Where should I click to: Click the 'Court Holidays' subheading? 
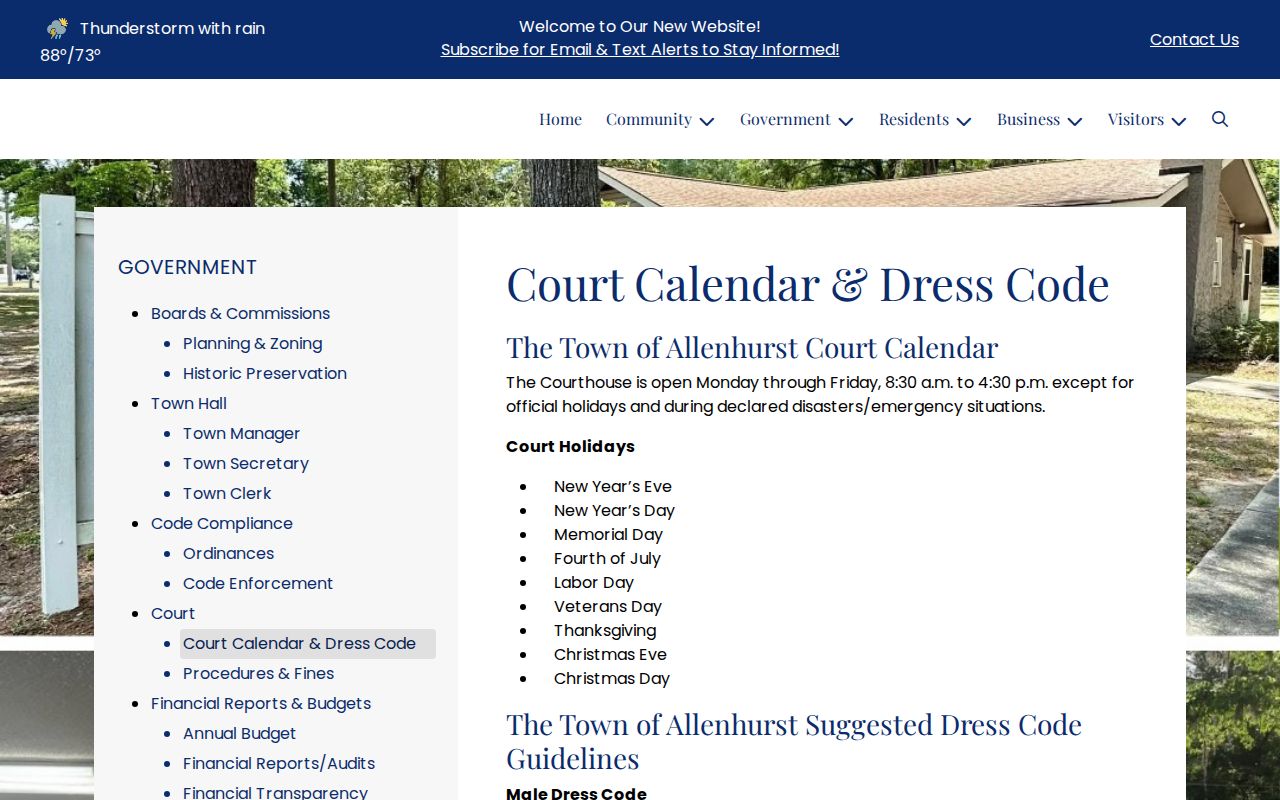pyautogui.click(x=570, y=446)
